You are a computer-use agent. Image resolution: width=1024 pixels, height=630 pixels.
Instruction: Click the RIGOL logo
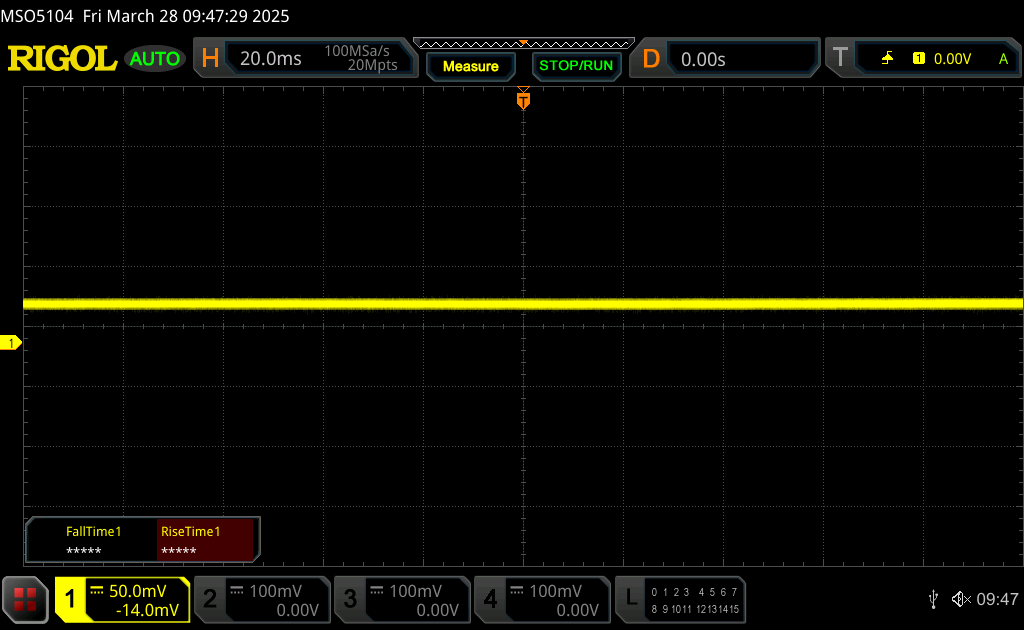pyautogui.click(x=62, y=59)
